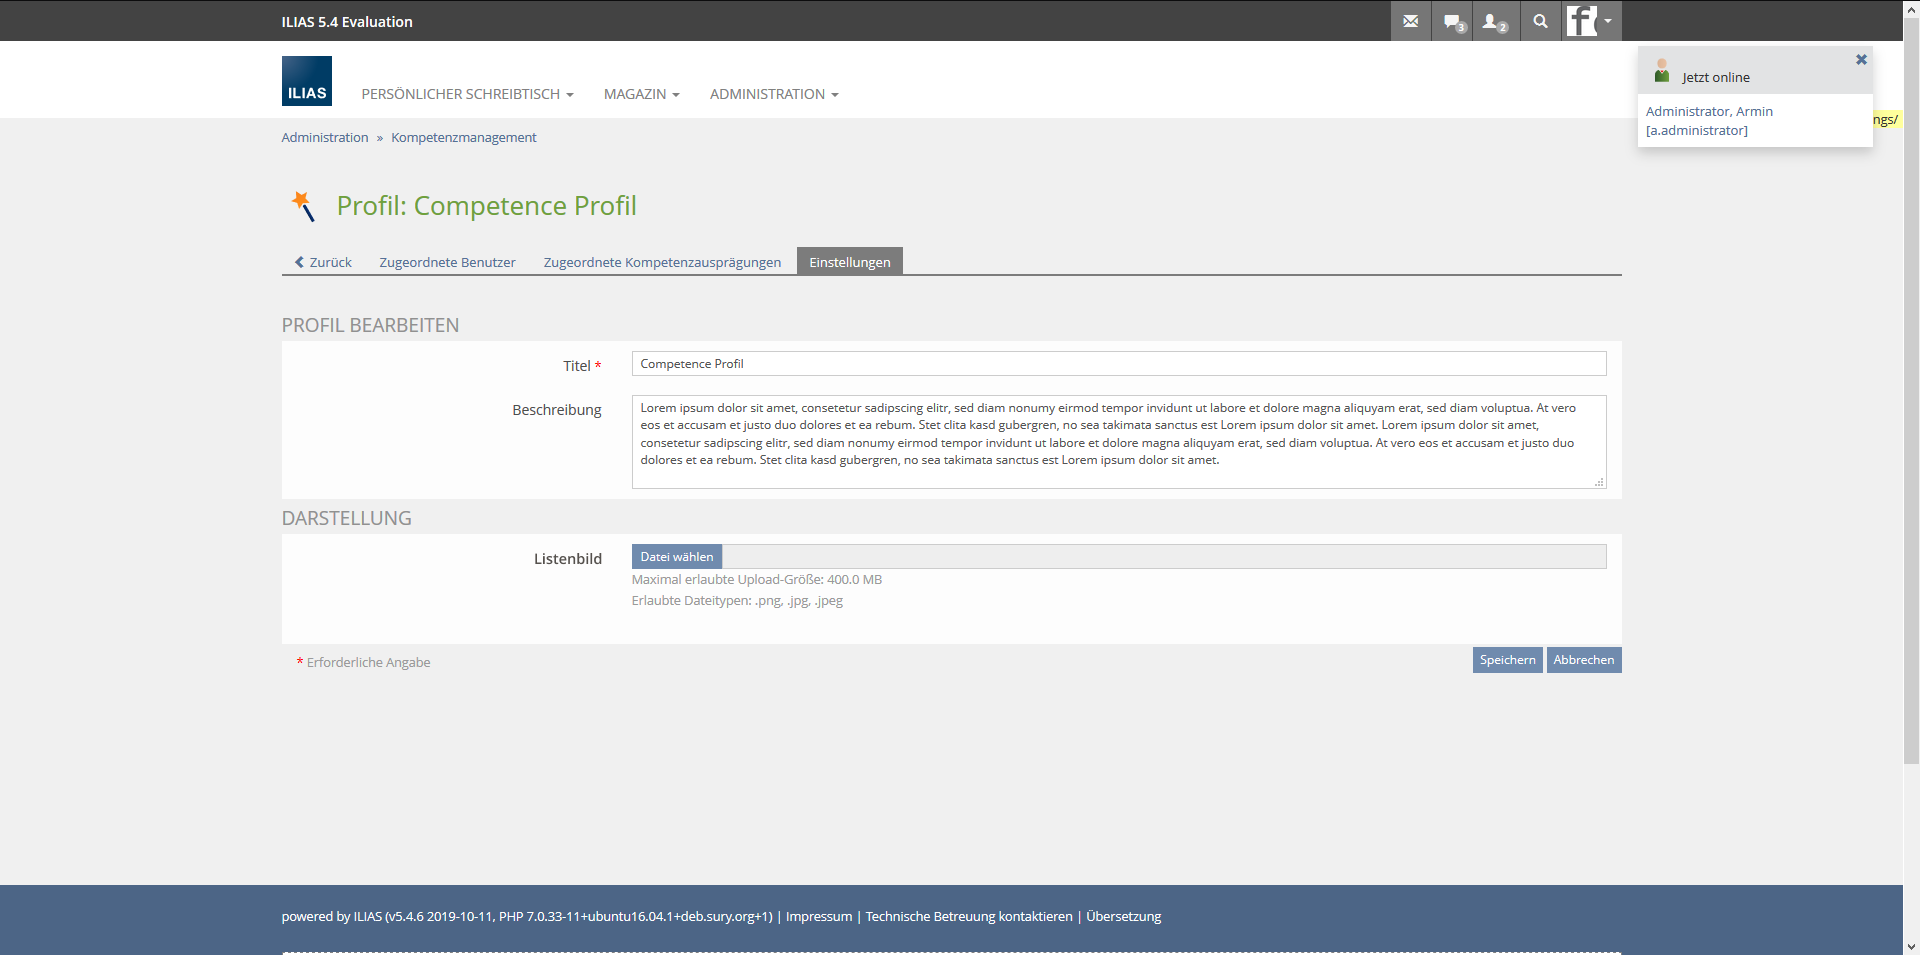Close the Jetzt online popup
Screen dimensions: 1920x955
[1861, 60]
